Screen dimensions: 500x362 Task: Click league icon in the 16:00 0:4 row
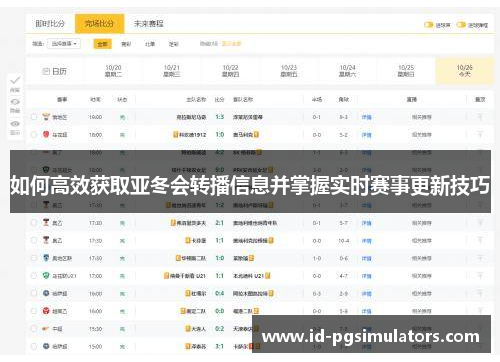pyautogui.click(x=46, y=293)
